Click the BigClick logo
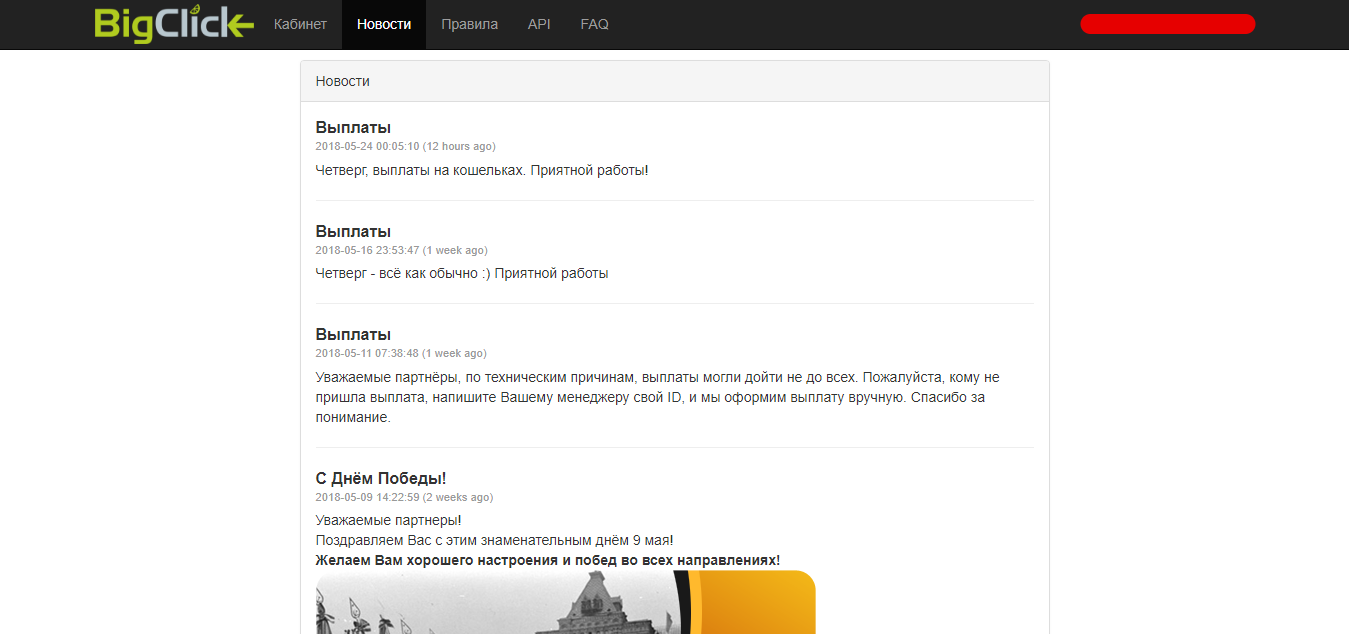Image resolution: width=1349 pixels, height=634 pixels. 174,24
